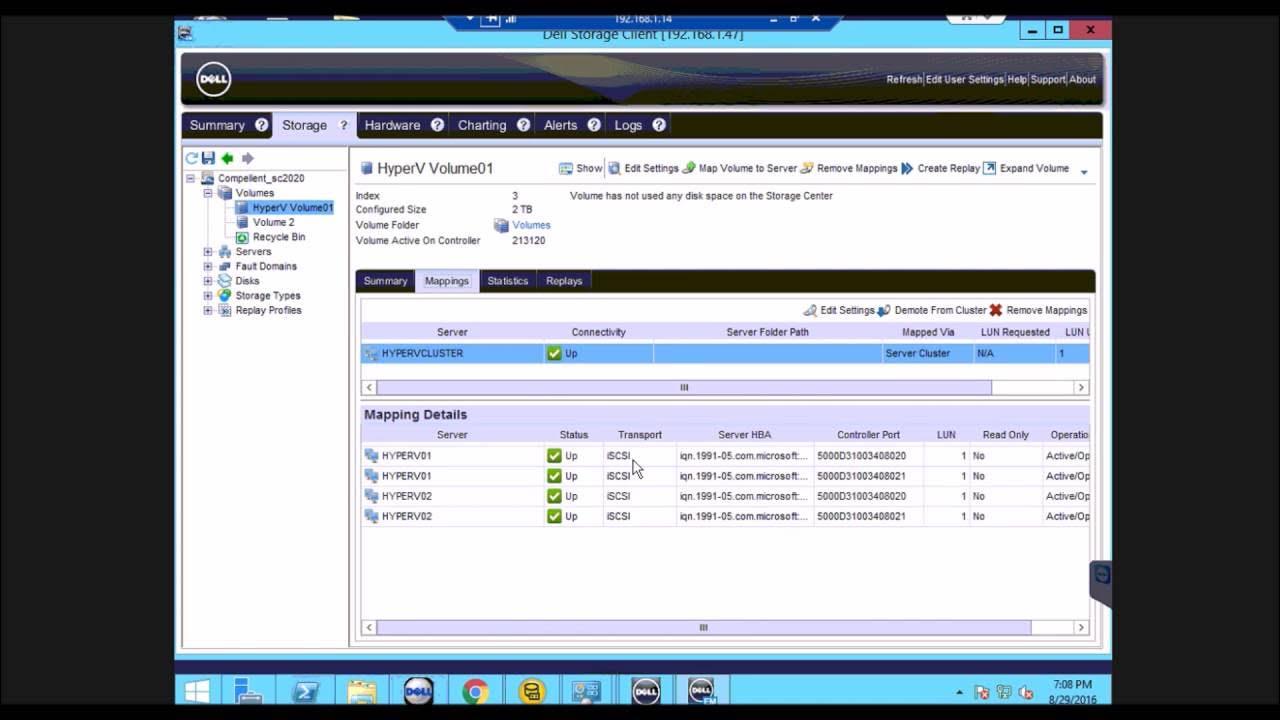Click the volume speaker tray icon
1280x720 pixels.
point(1026,692)
